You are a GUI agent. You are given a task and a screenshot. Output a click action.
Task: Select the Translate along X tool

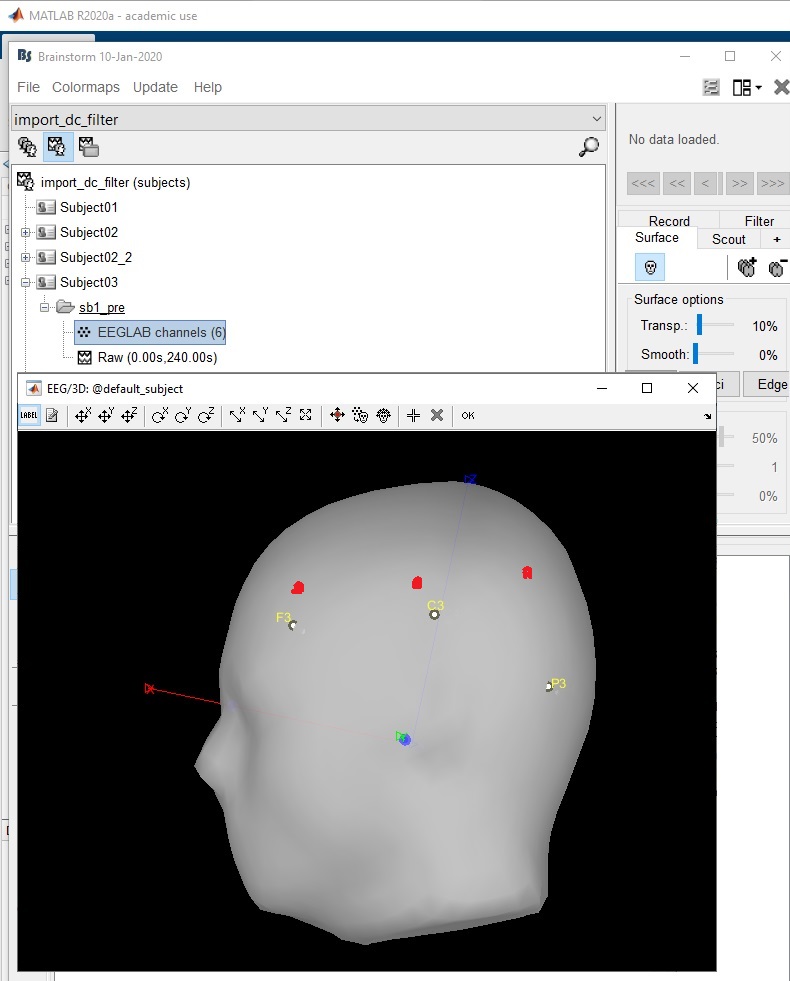[83, 415]
